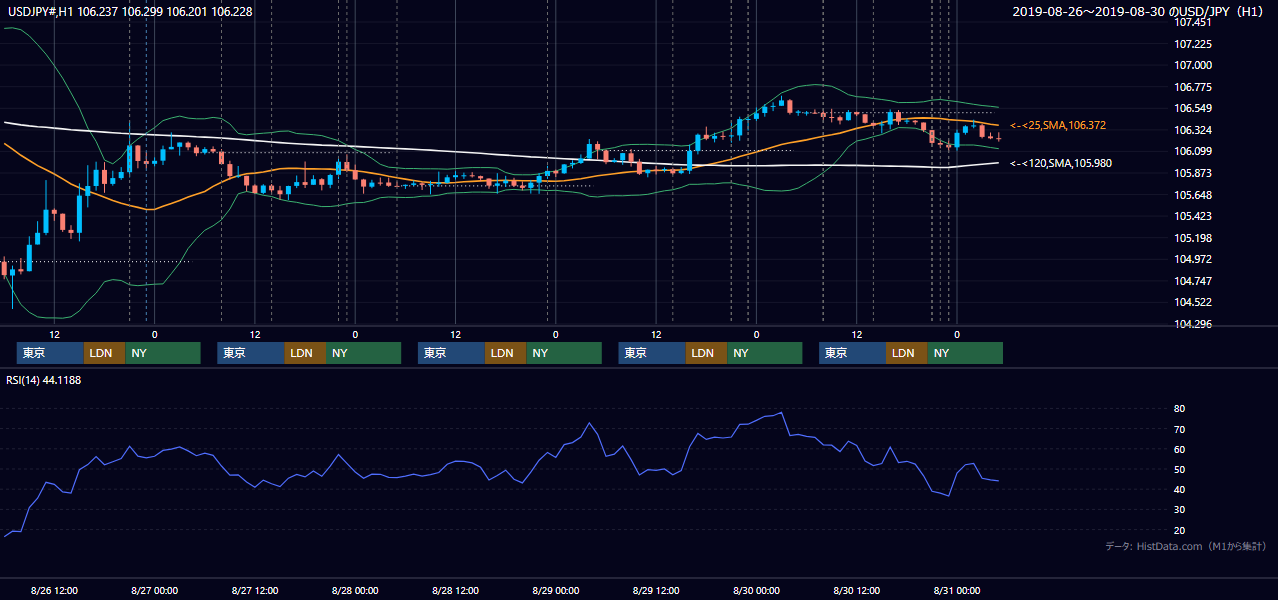Click the RSI 80 level label

pos(1179,409)
